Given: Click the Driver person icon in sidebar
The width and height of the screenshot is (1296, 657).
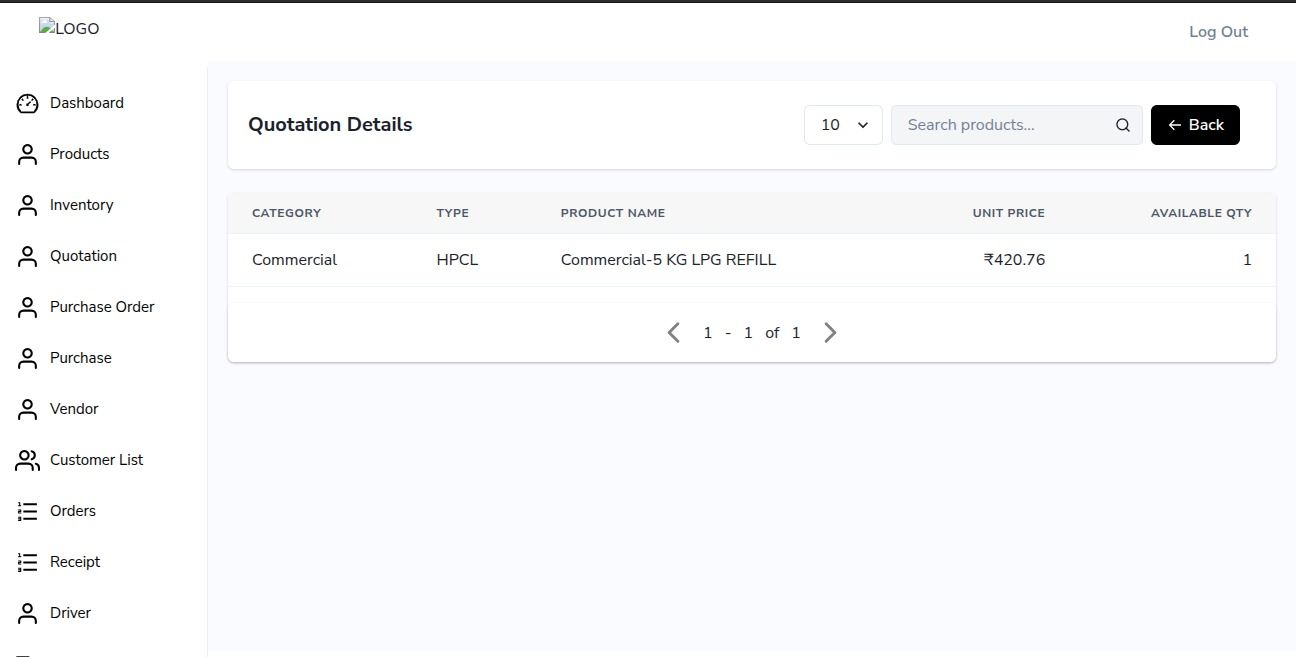Looking at the screenshot, I should (x=27, y=613).
